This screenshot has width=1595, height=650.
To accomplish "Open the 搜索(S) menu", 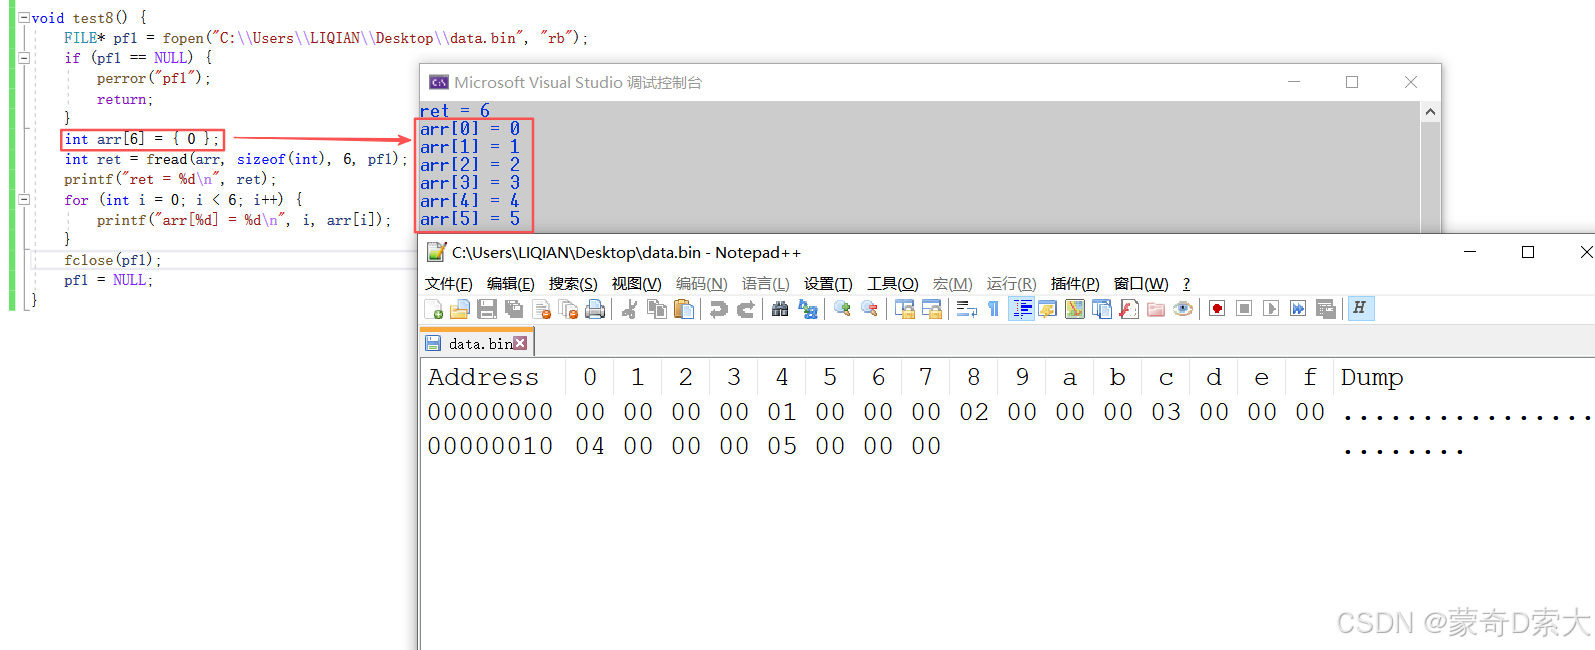I will pos(573,284).
